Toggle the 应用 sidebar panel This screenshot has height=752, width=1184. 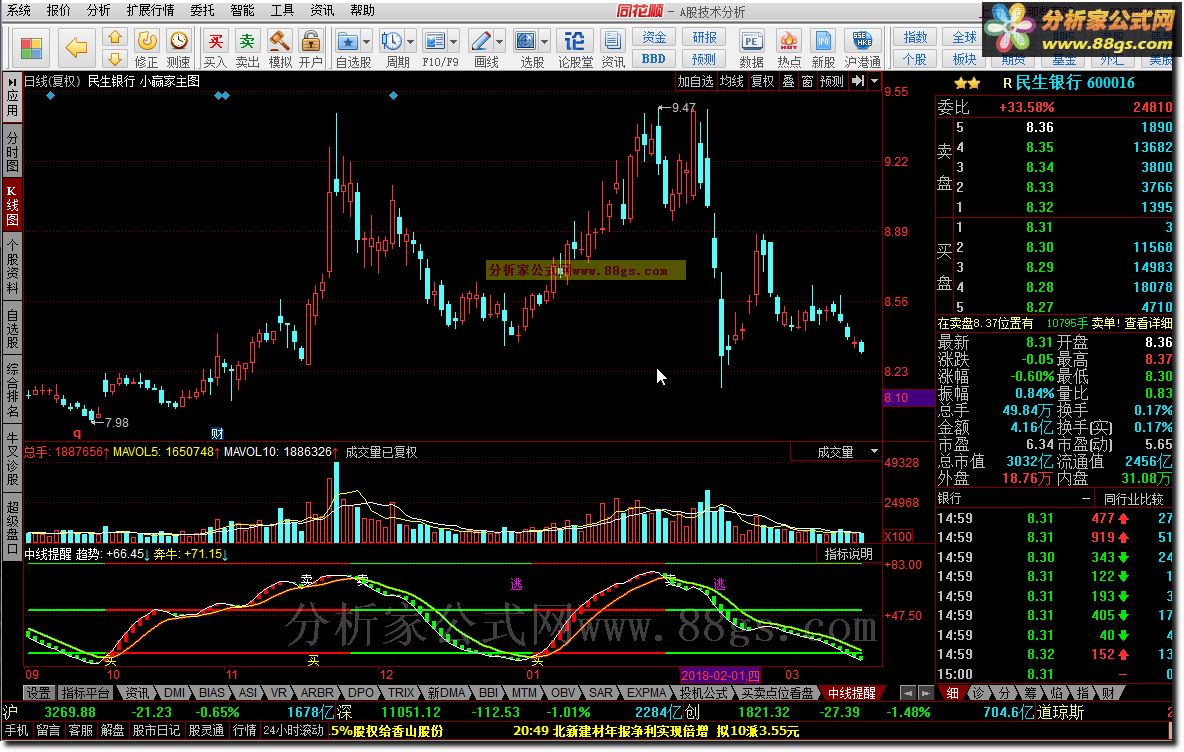[x=12, y=97]
